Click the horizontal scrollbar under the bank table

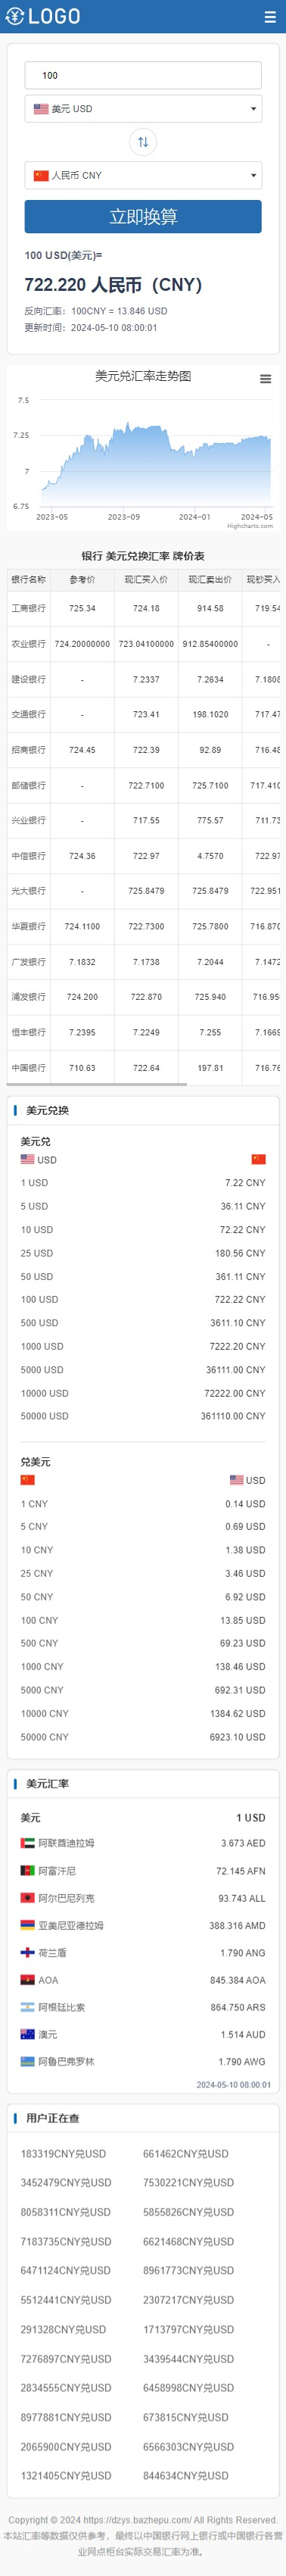click(x=97, y=1084)
